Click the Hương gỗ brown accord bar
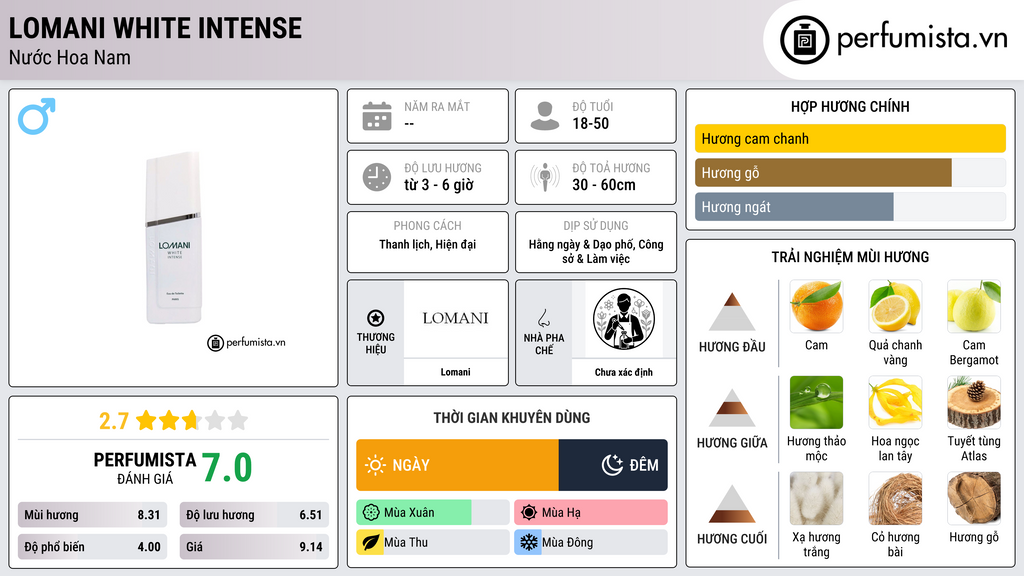 pos(823,172)
